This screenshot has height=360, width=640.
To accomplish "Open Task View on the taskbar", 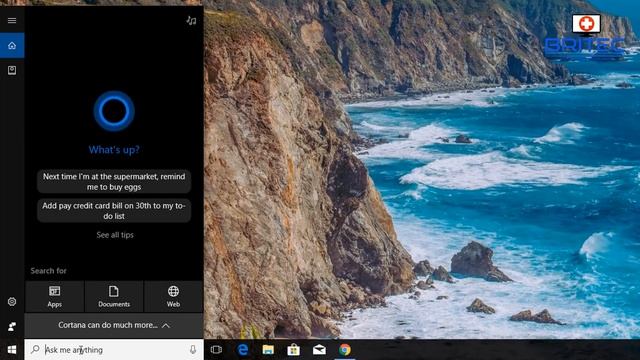I will point(216,350).
